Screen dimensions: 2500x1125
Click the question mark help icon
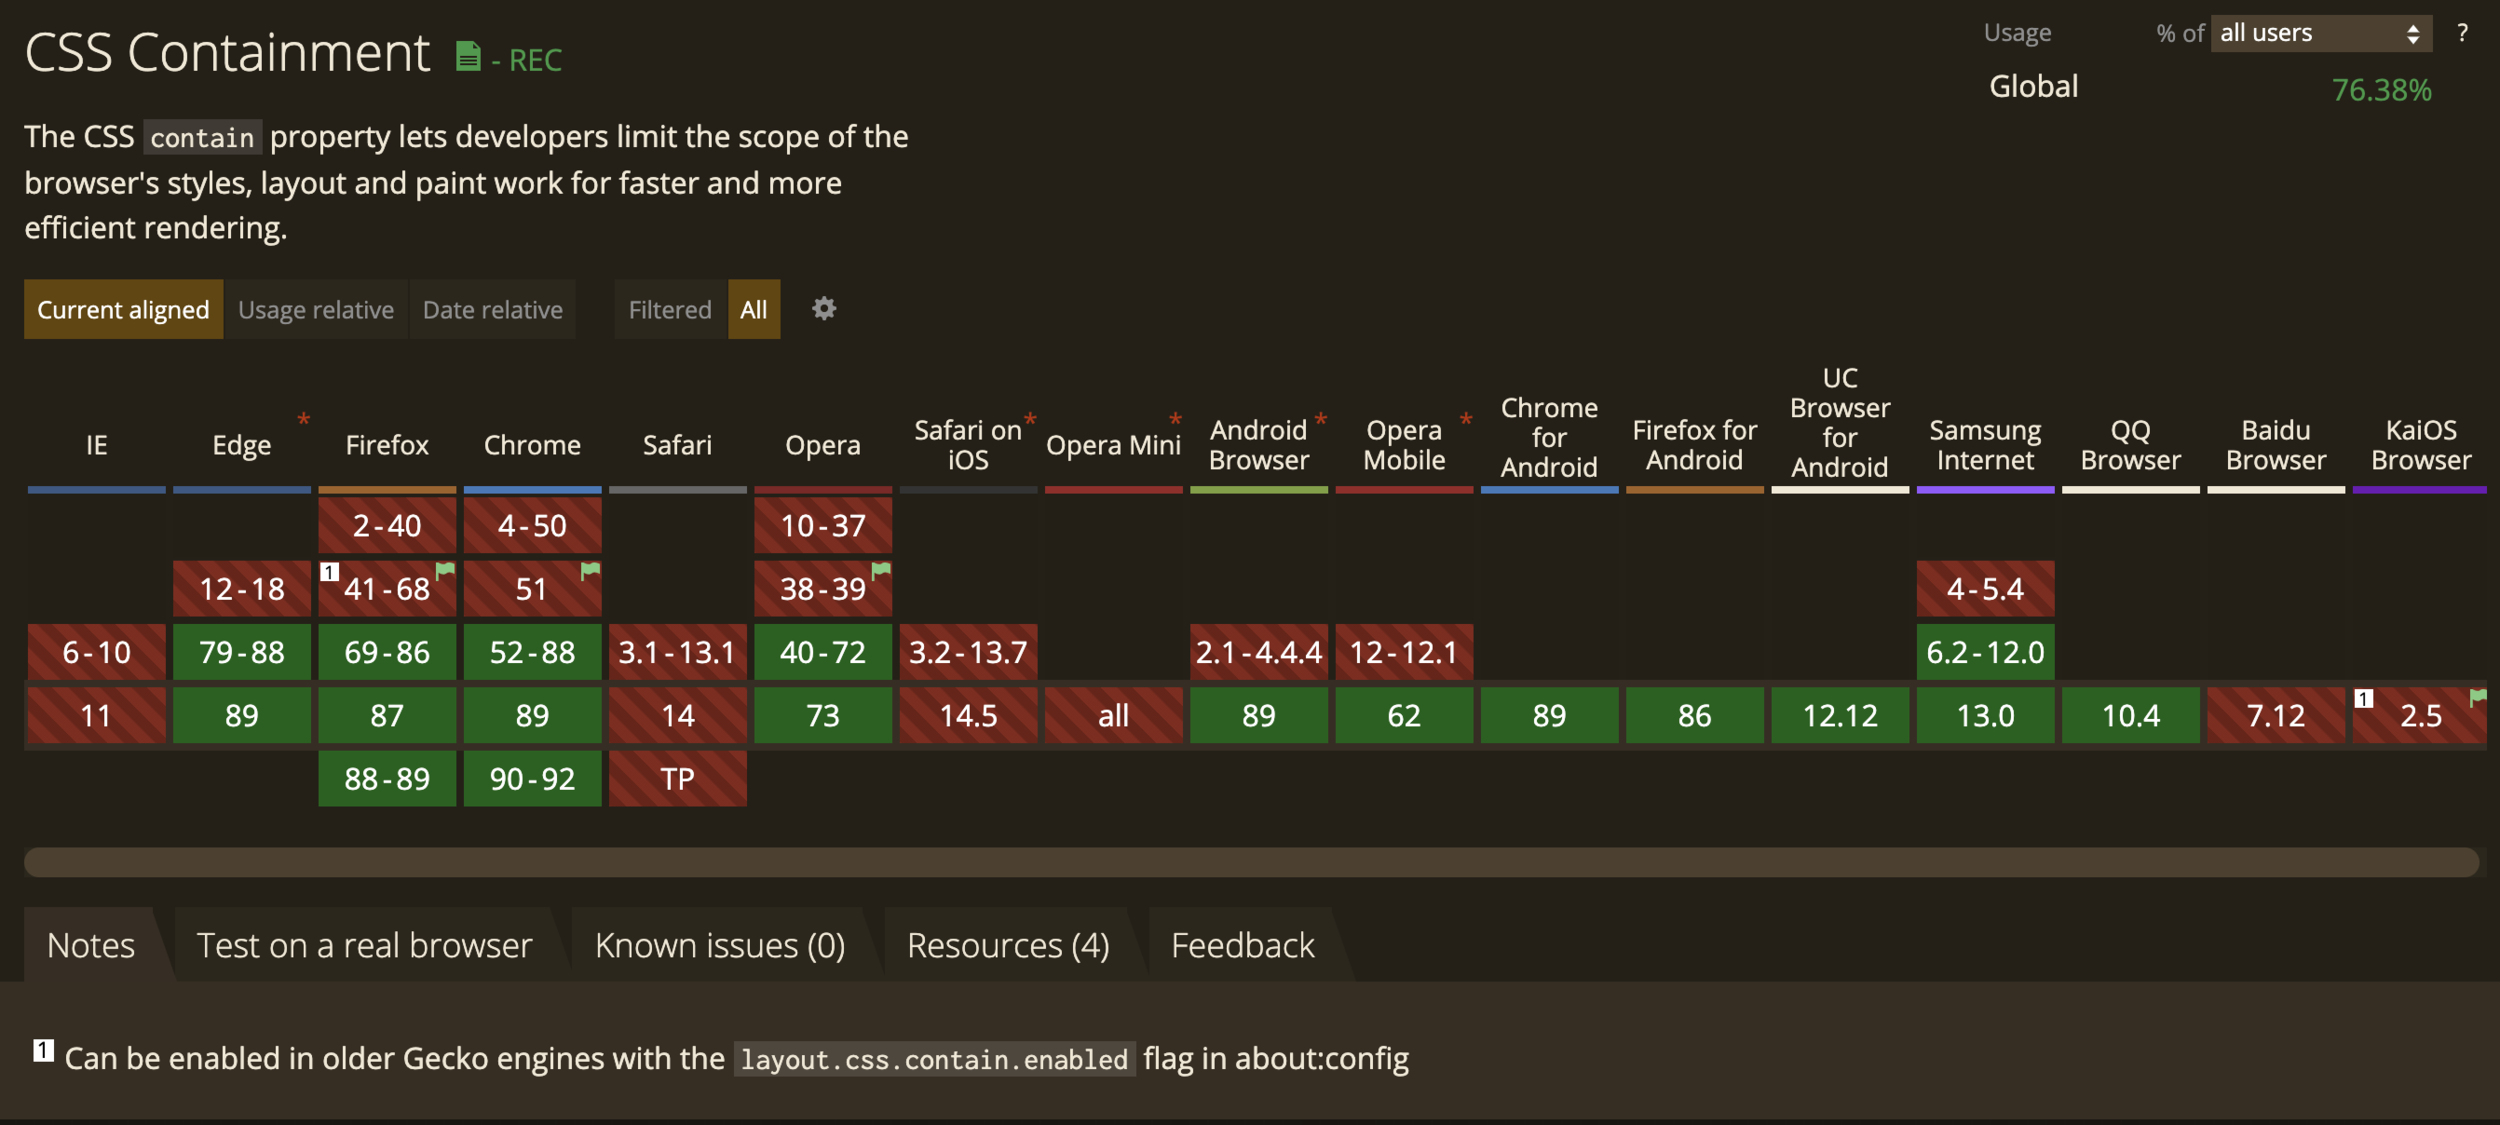coord(2462,33)
